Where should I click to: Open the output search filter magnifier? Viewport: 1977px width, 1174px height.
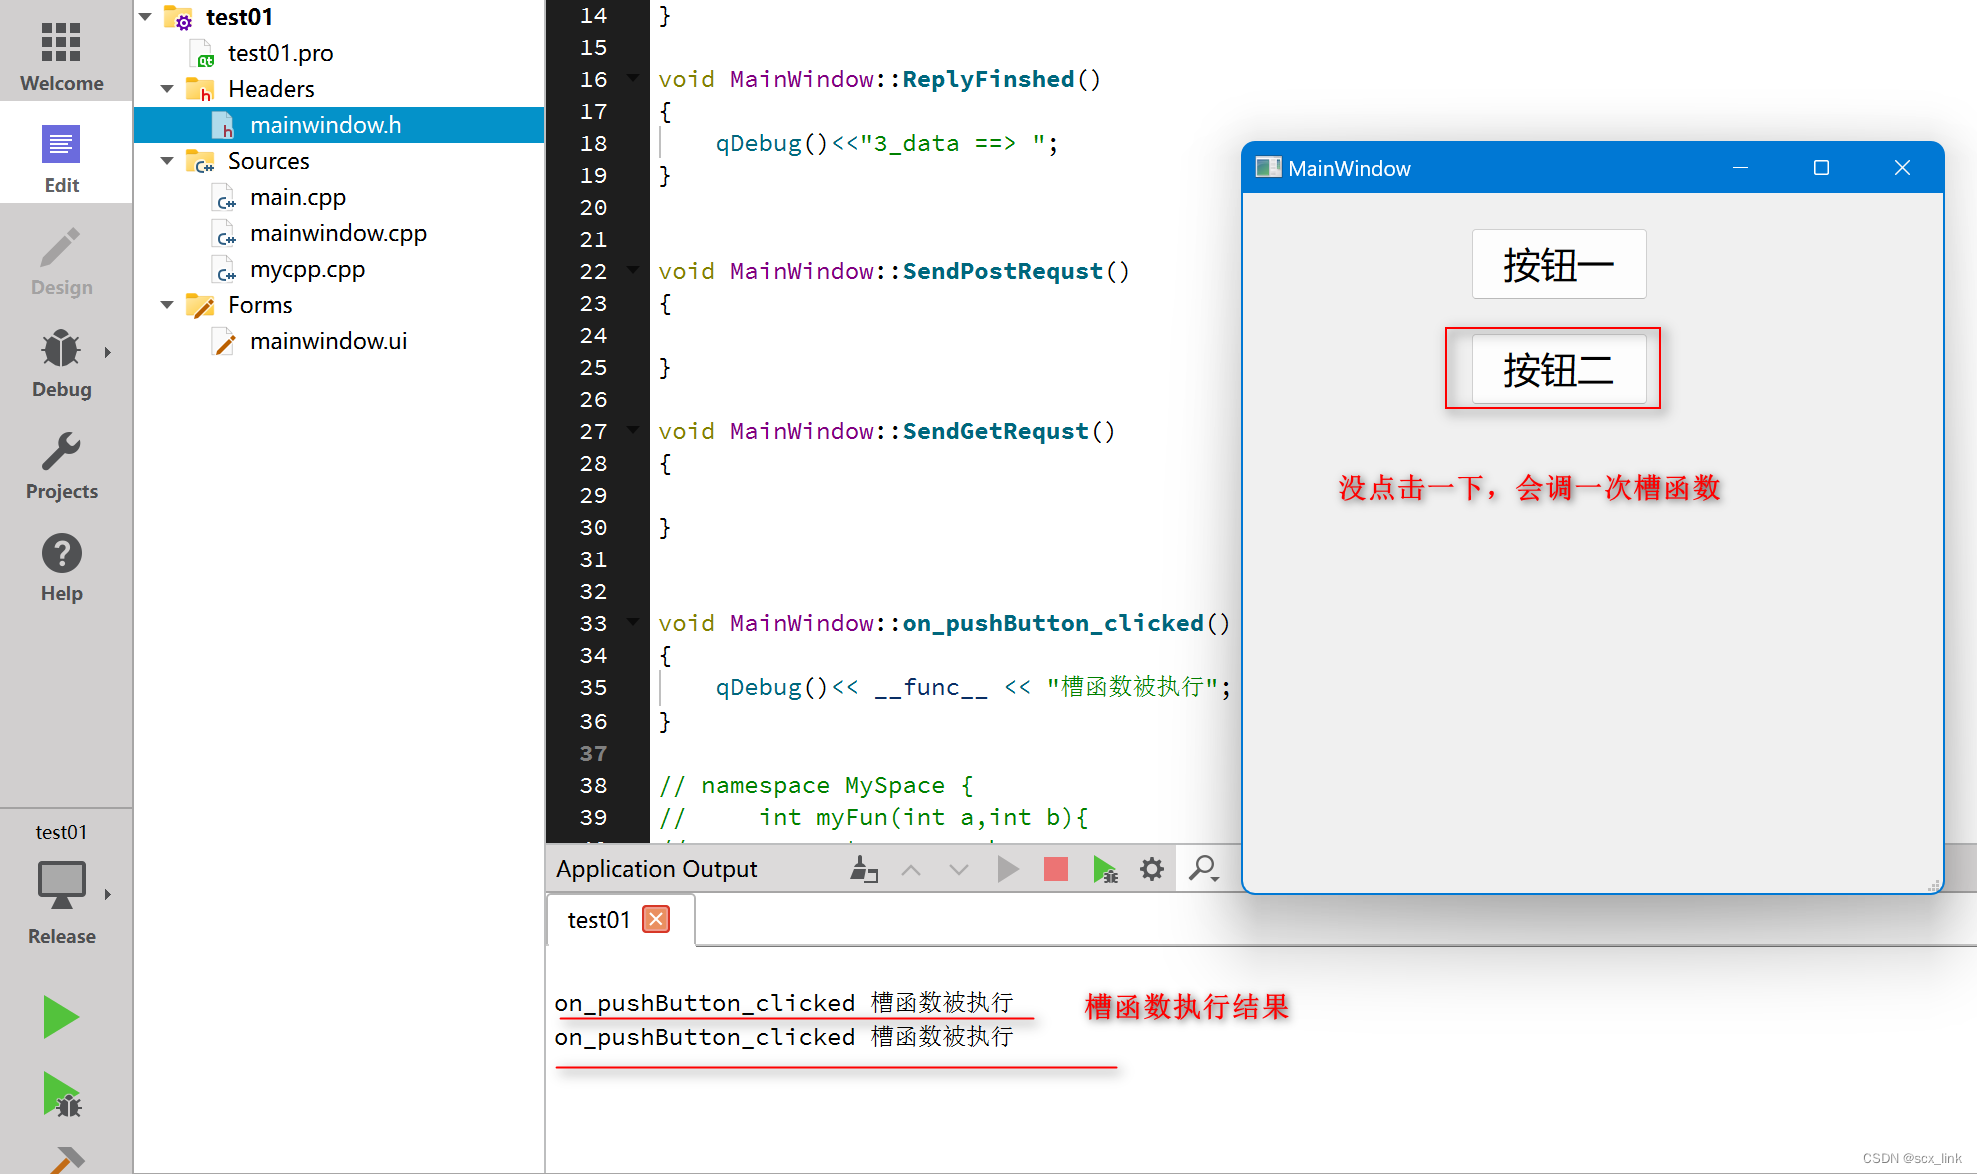(x=1203, y=869)
